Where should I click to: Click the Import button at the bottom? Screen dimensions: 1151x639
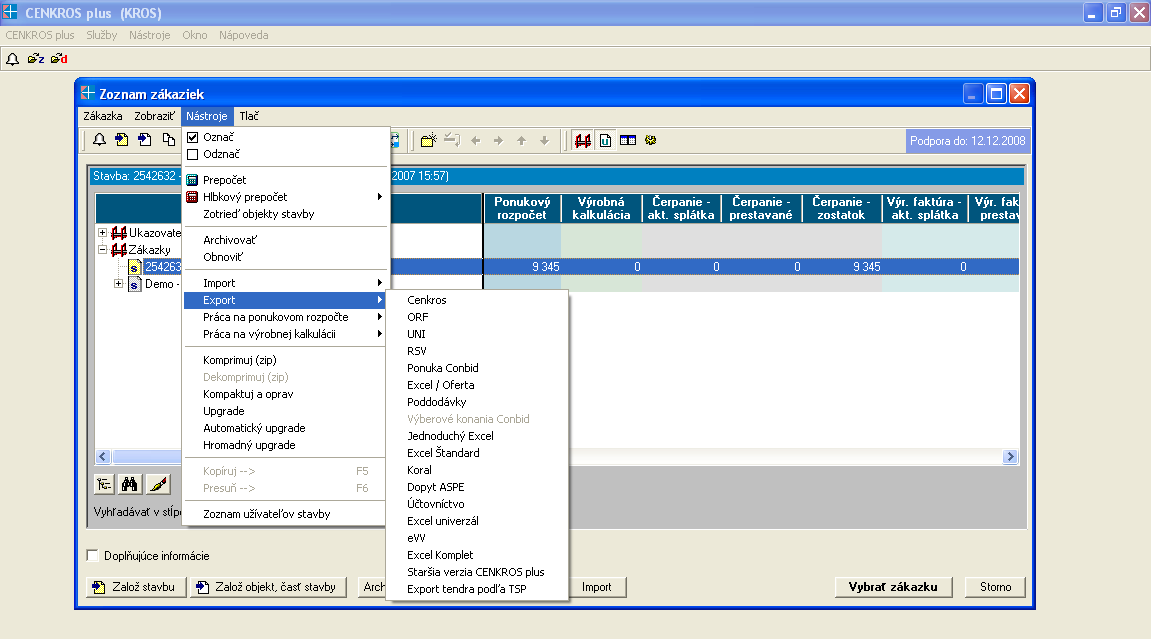coord(597,587)
